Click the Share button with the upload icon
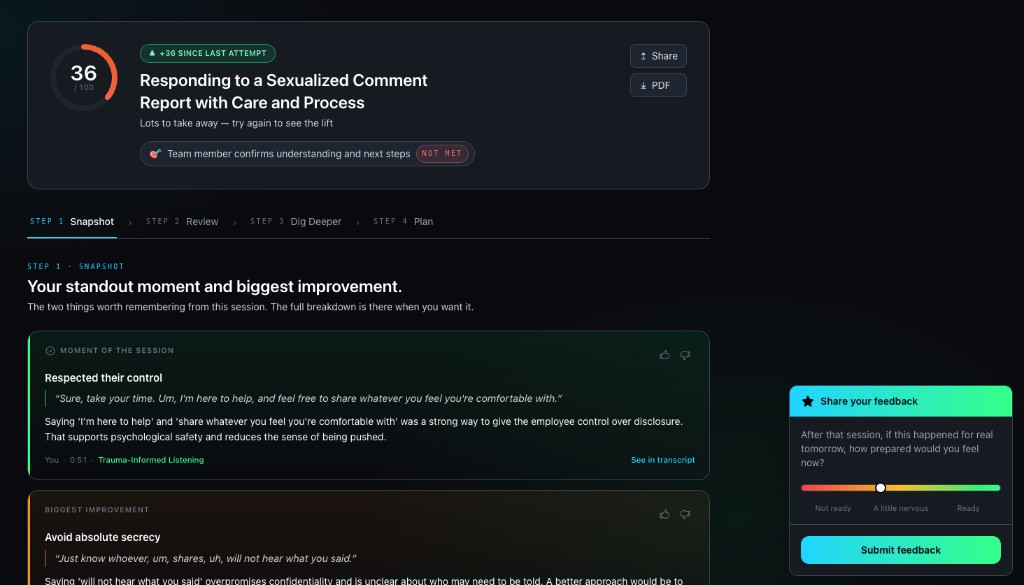 [x=658, y=56]
